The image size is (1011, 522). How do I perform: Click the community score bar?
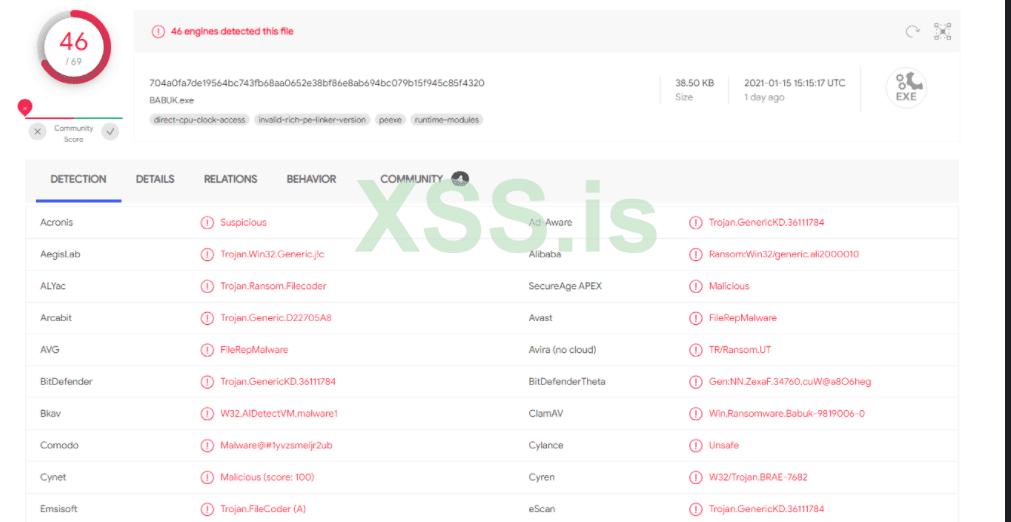(x=74, y=118)
